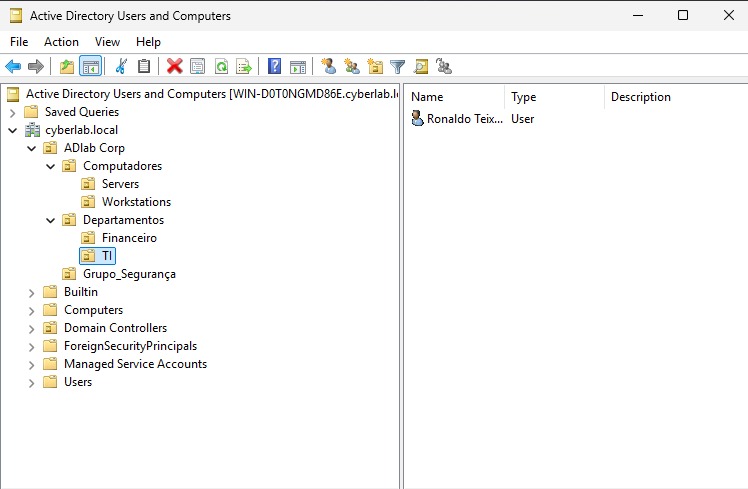Select the Users container
The height and width of the screenshot is (489, 748).
78,382
